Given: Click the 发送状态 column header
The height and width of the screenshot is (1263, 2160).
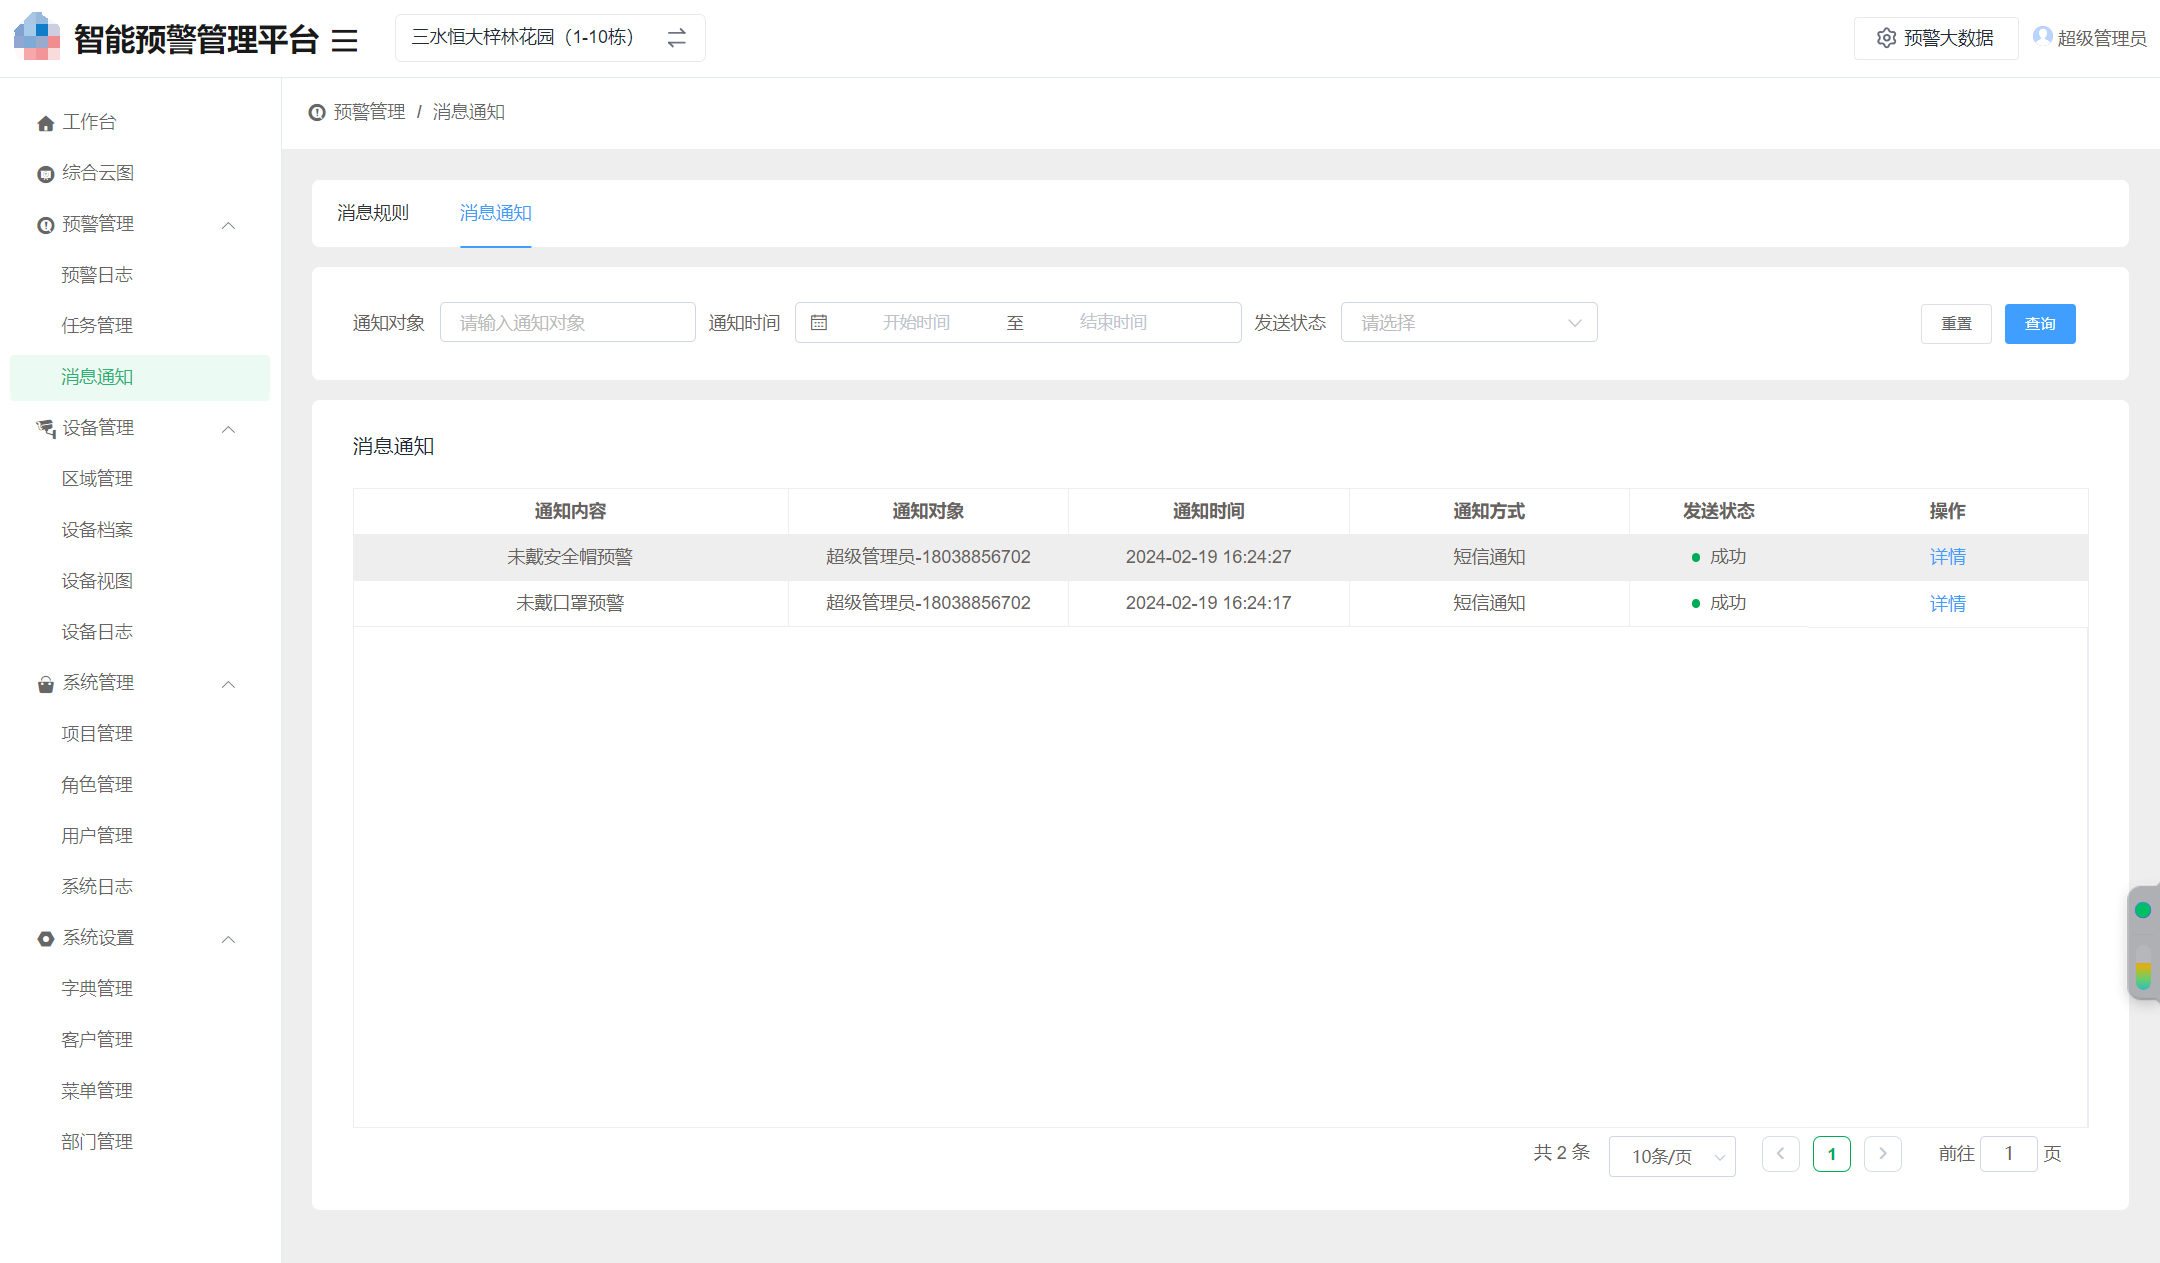Looking at the screenshot, I should (1718, 511).
